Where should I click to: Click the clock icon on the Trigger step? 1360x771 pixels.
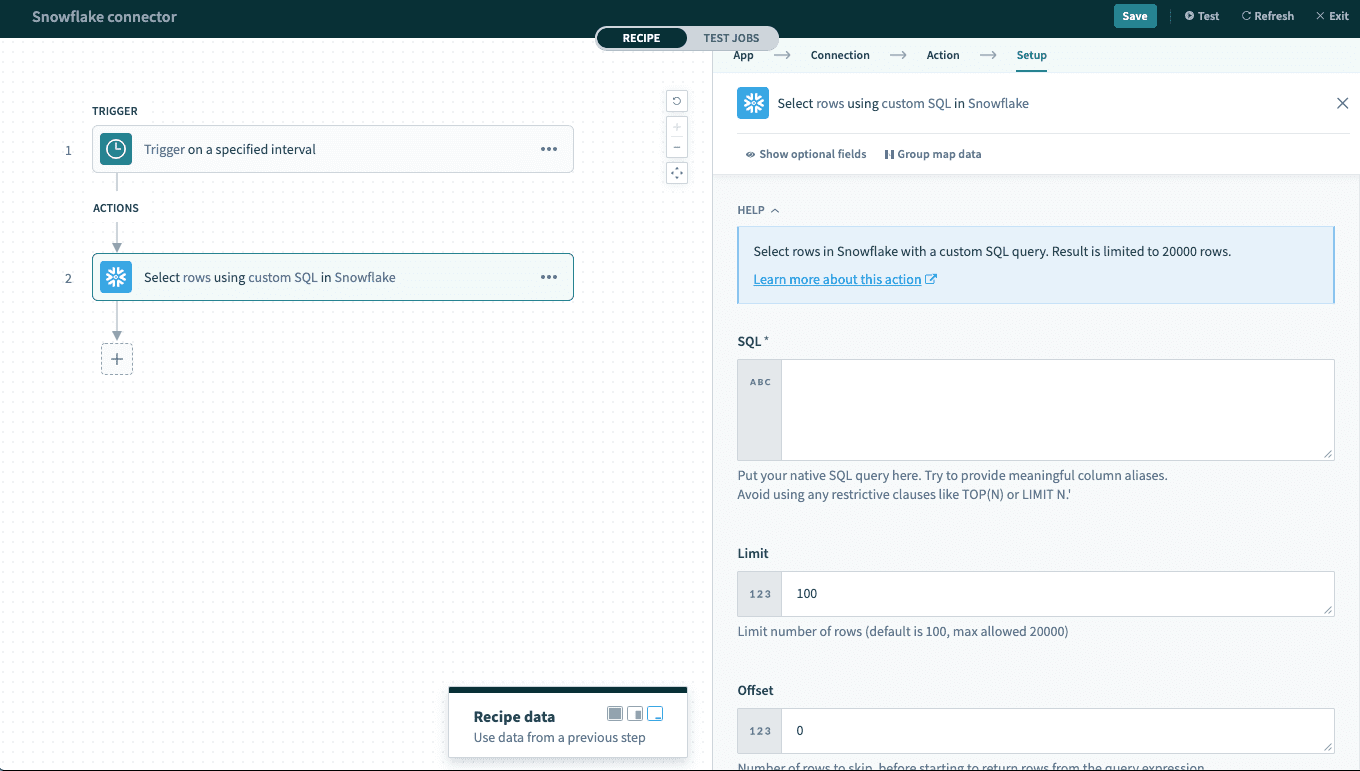click(116, 149)
